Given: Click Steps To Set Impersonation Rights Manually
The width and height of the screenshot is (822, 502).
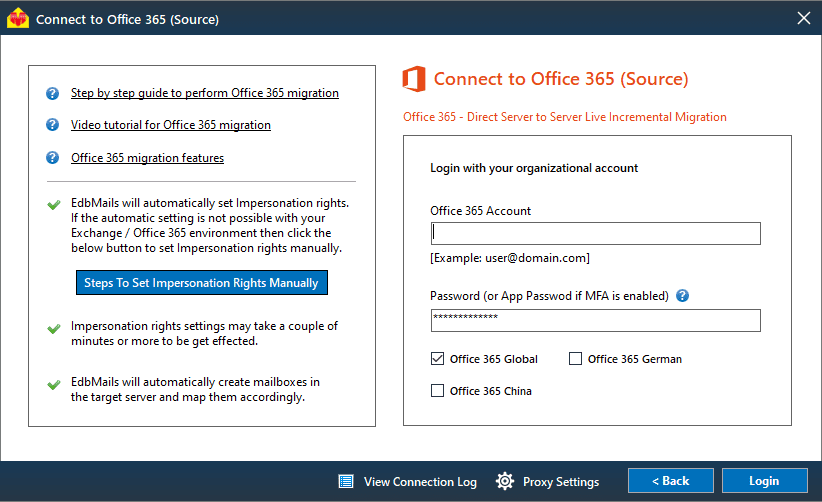Looking at the screenshot, I should click(x=202, y=282).
